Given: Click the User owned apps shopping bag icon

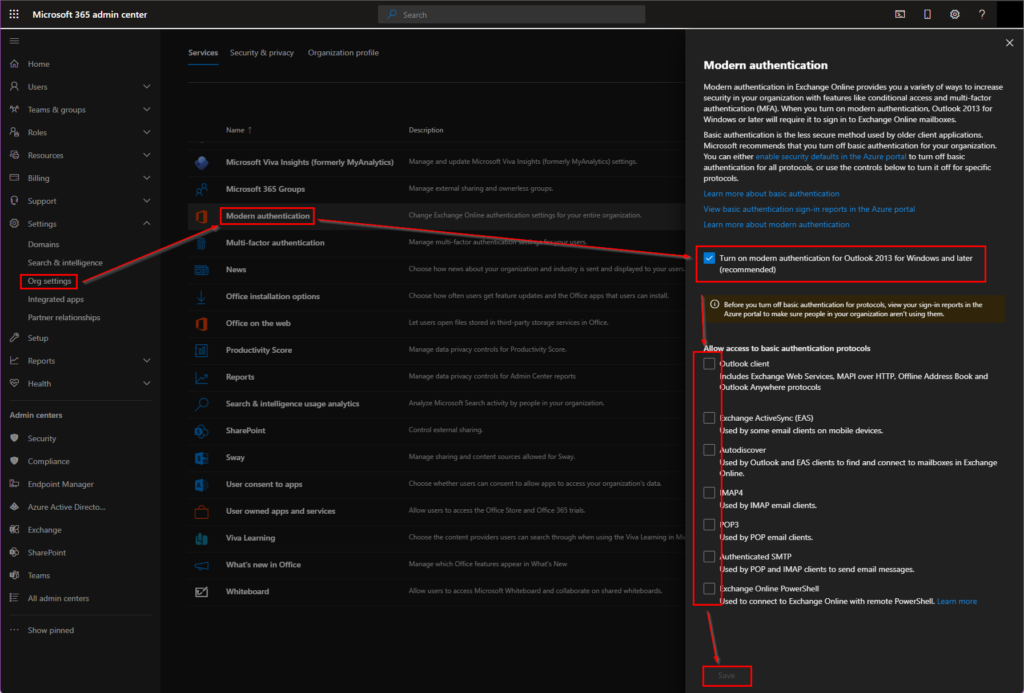Looking at the screenshot, I should click(202, 511).
